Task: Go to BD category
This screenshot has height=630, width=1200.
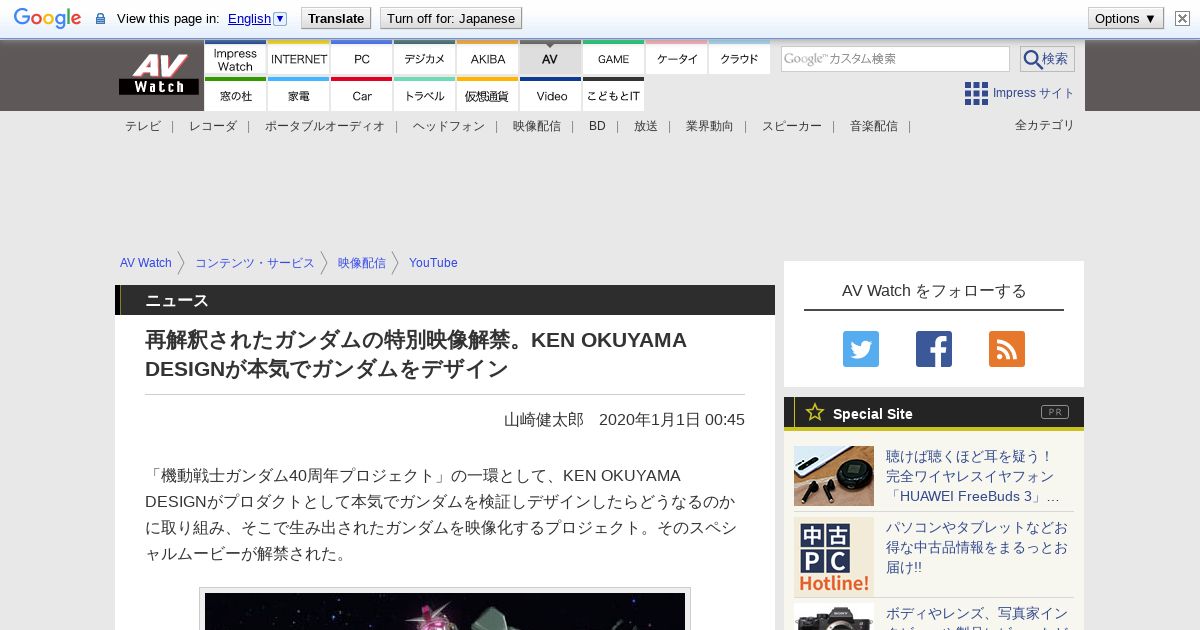Action: coord(597,126)
